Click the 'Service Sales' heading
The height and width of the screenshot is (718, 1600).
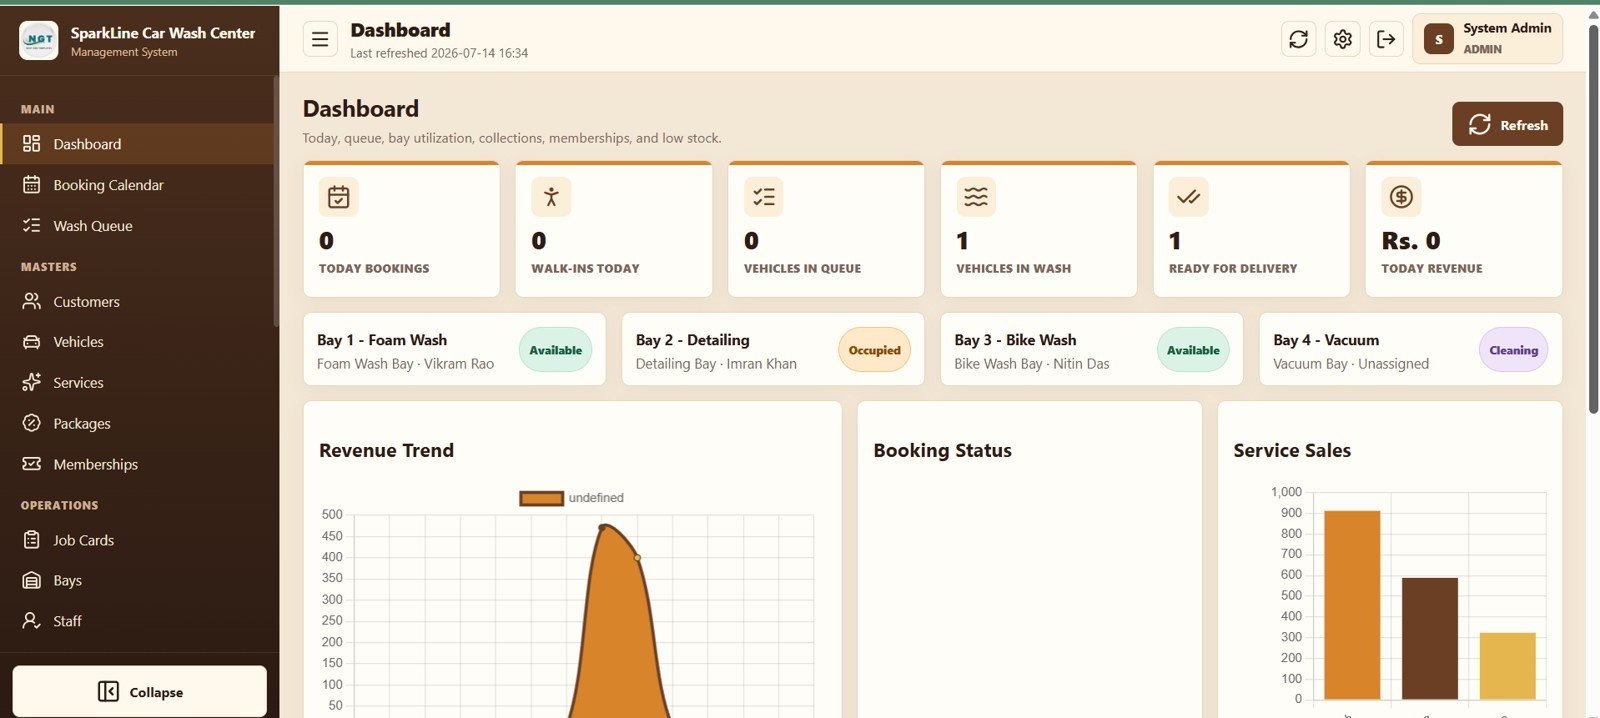(x=1292, y=450)
